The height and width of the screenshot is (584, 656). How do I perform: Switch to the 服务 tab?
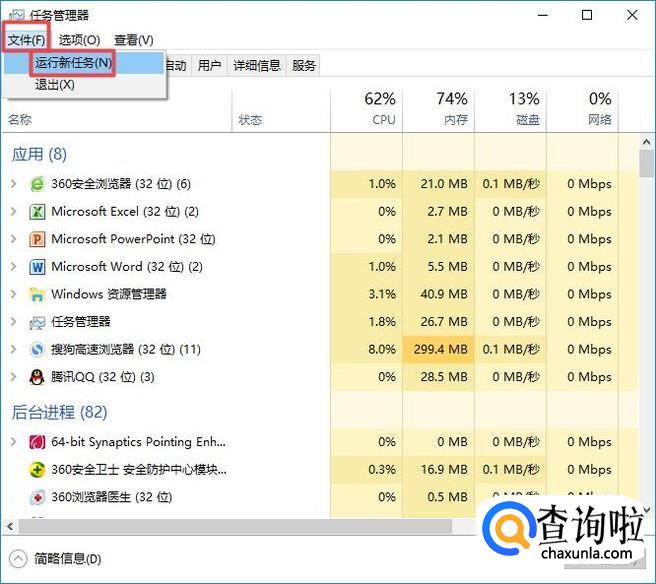[x=303, y=66]
